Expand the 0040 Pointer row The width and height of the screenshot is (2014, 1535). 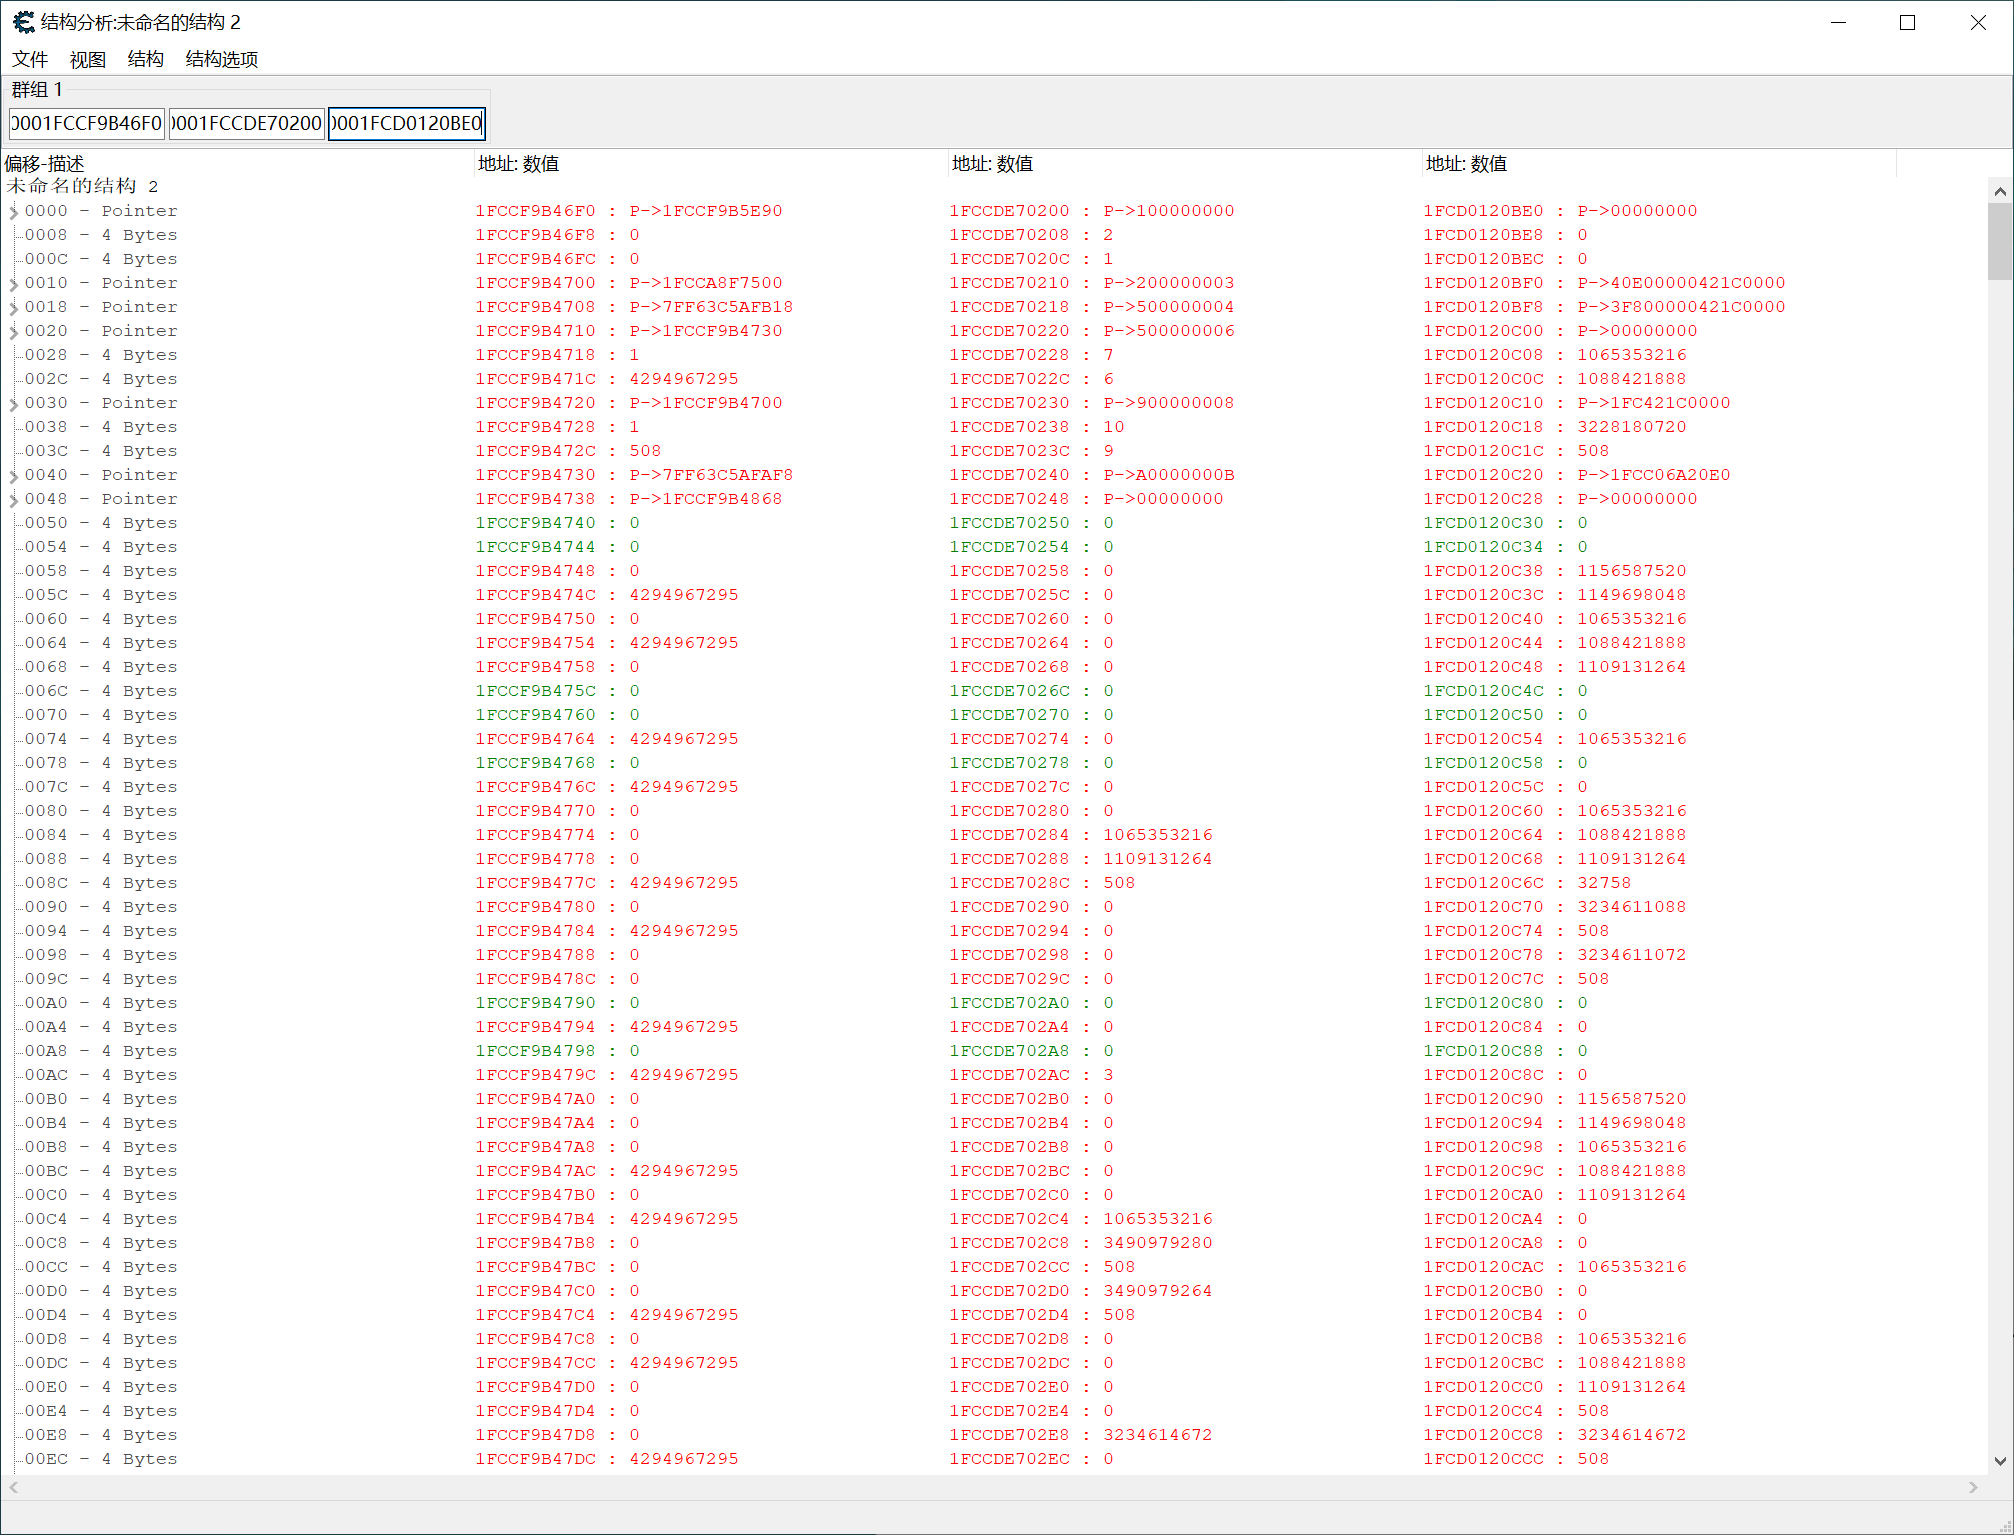pos(14,476)
